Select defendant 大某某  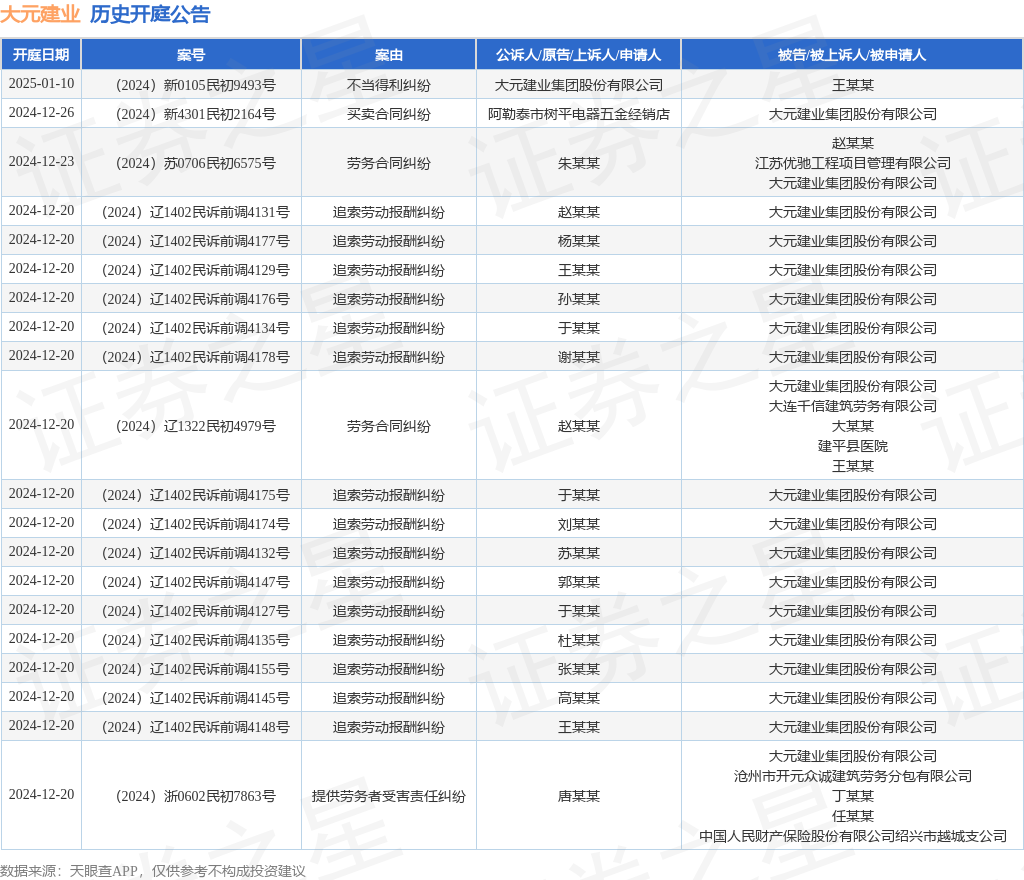(852, 426)
